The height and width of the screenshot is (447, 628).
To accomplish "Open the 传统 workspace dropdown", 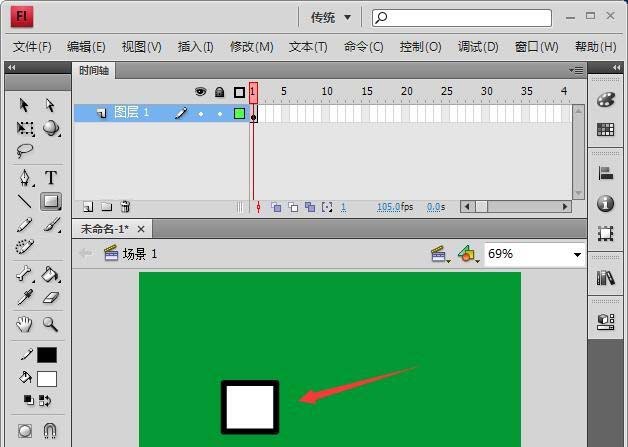I will [331, 17].
